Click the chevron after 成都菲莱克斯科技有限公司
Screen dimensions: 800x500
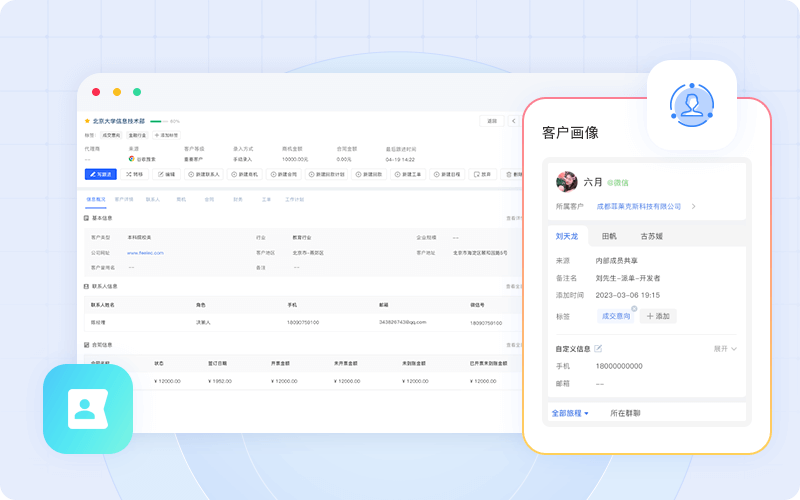tap(694, 206)
